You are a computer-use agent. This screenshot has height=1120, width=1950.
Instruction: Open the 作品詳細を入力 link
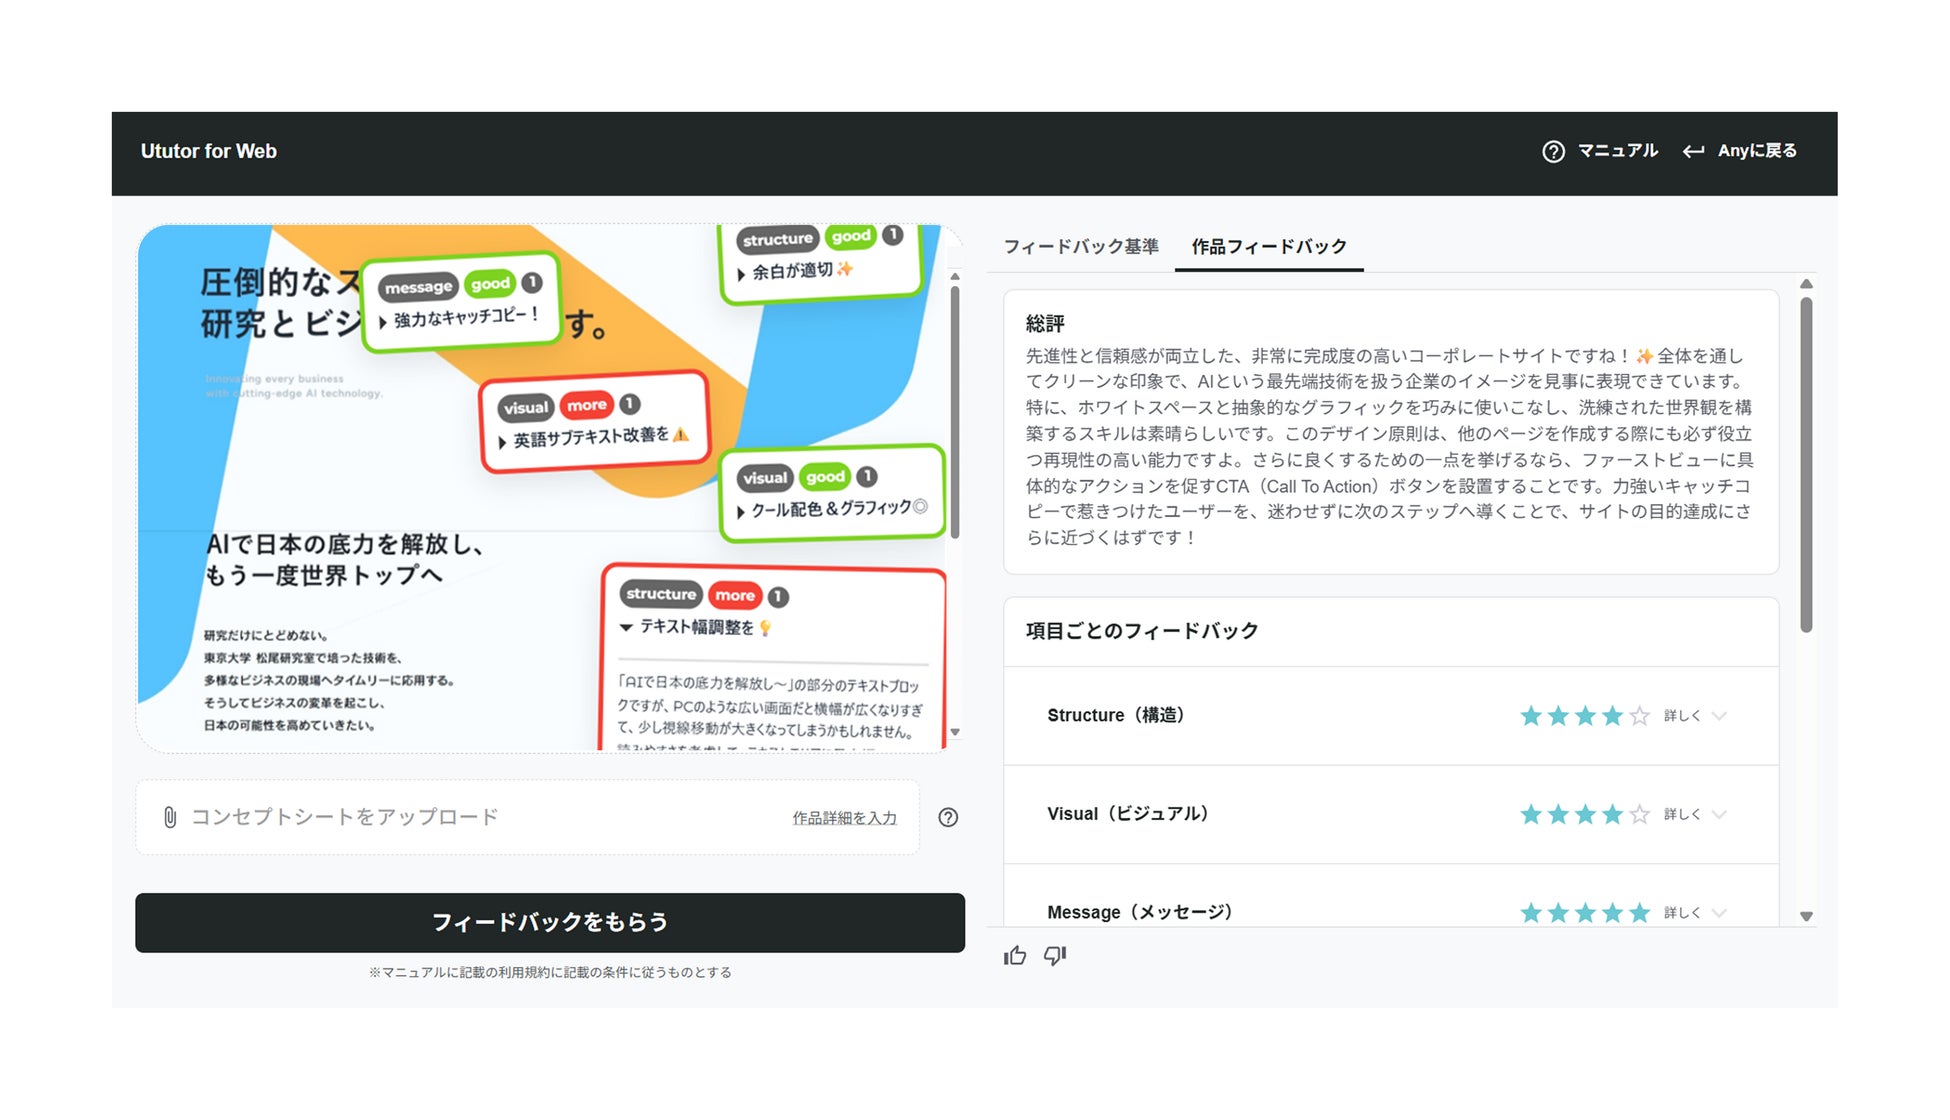[844, 818]
